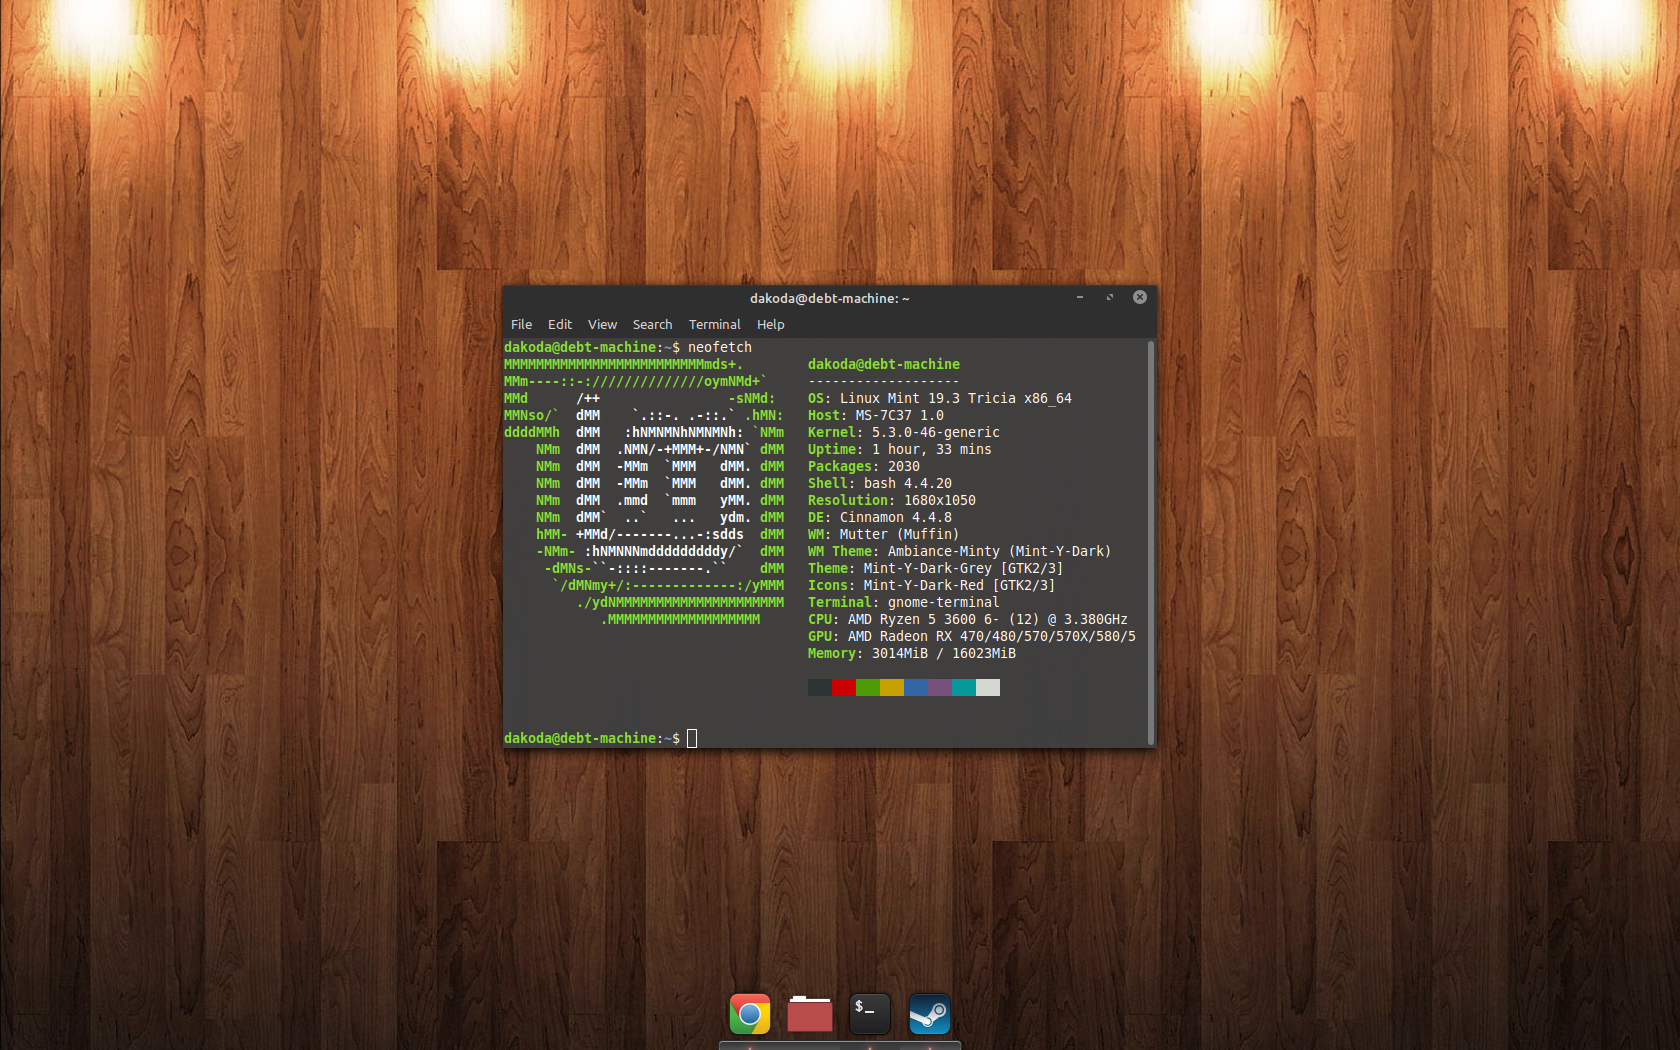Open the View menu
The height and width of the screenshot is (1050, 1680).
[x=601, y=324]
